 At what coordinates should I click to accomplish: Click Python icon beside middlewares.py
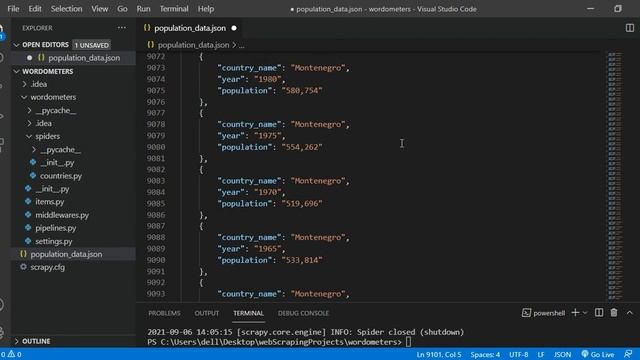click(x=28, y=215)
